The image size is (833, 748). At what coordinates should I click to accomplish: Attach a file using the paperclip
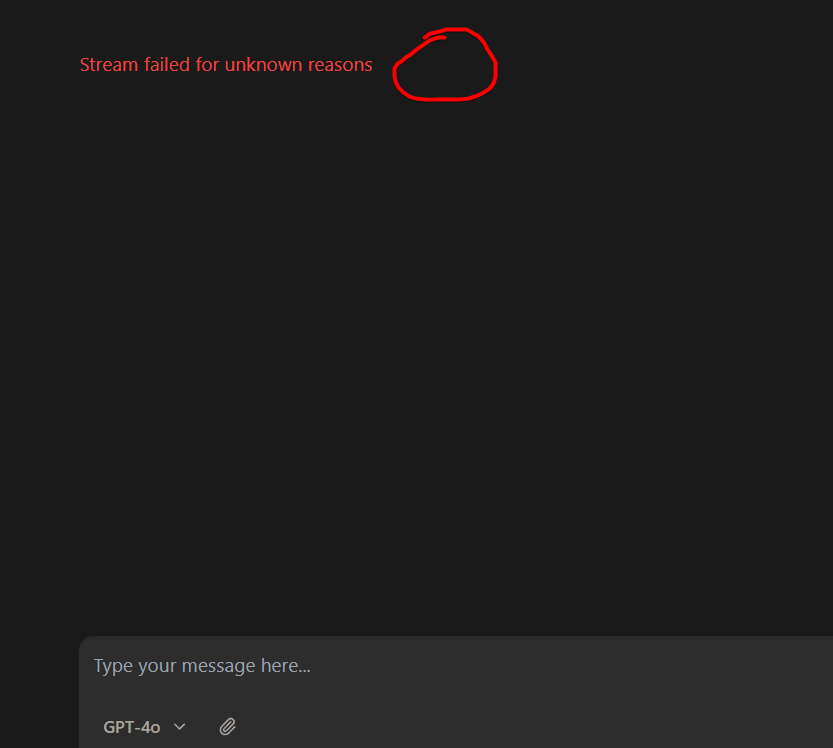[x=227, y=726]
